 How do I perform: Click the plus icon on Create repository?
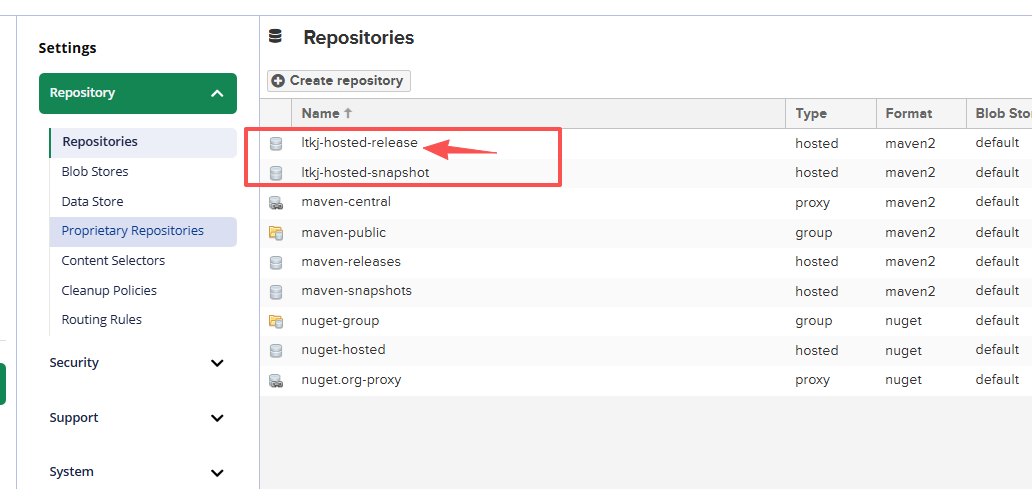(x=278, y=81)
